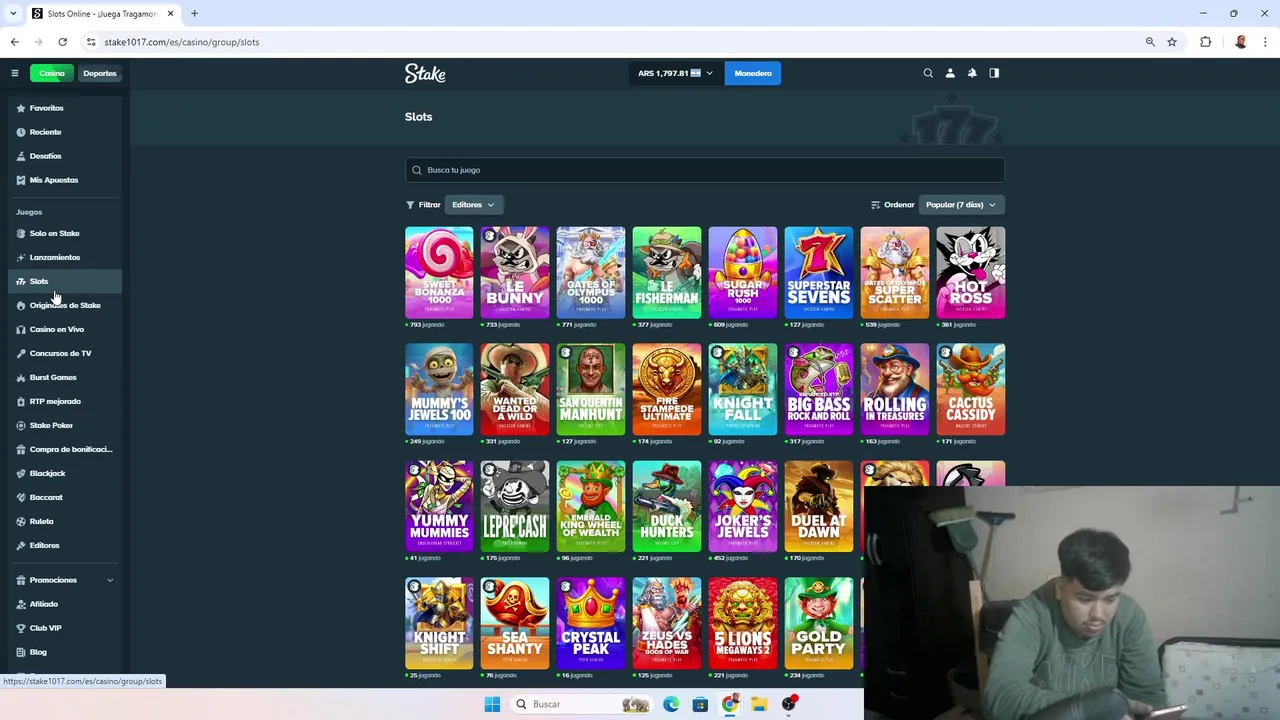
Task: Switch to the Deportes tab
Action: coord(100,73)
